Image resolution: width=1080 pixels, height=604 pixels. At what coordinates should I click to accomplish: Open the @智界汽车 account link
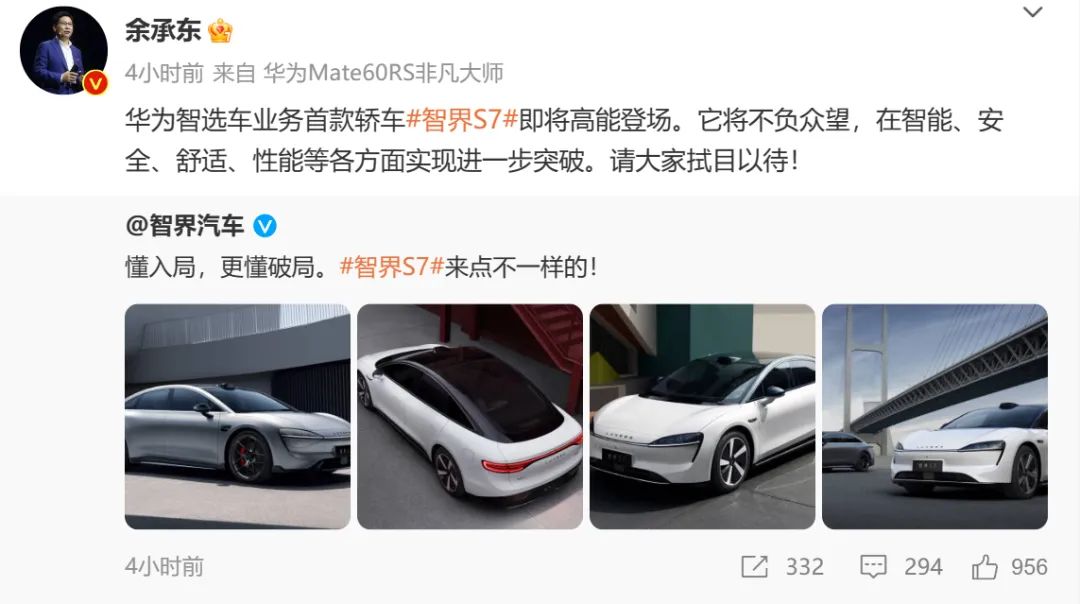click(185, 226)
